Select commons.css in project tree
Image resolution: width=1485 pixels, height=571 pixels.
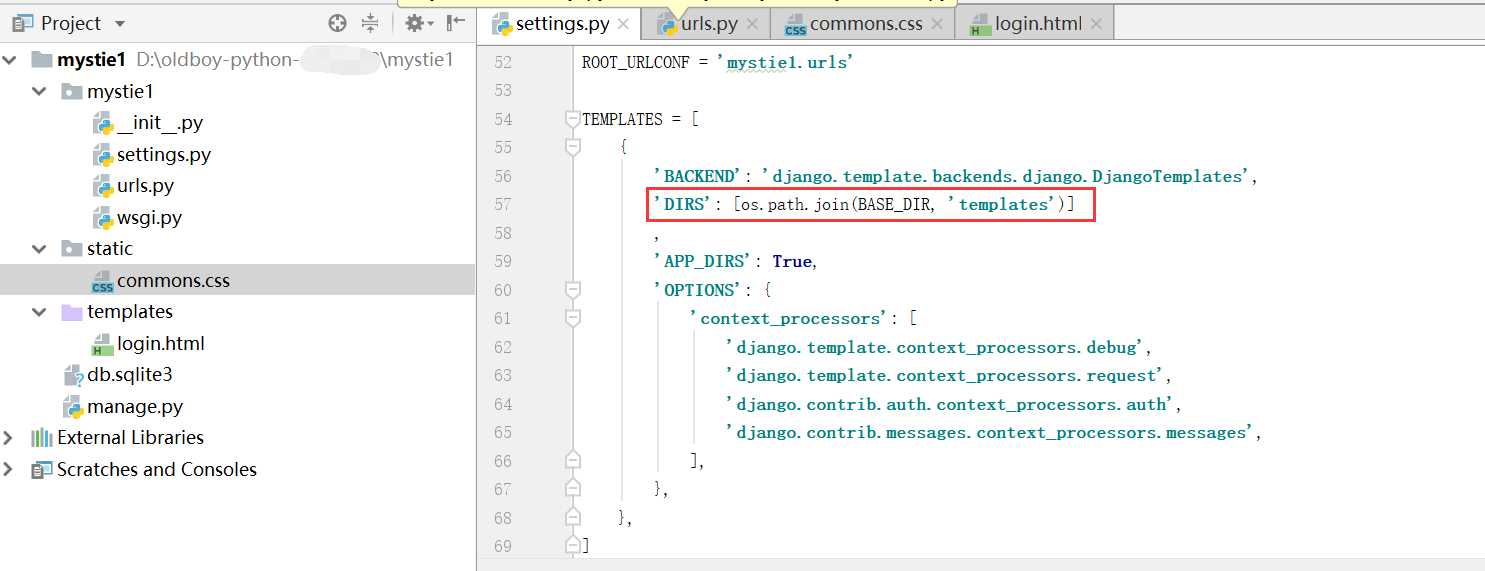click(238, 281)
